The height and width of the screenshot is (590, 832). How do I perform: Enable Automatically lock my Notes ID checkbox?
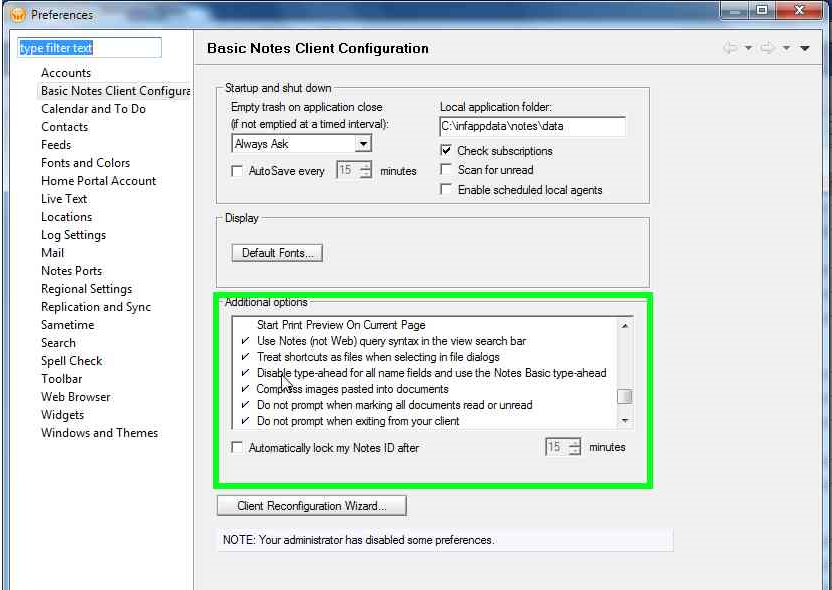point(237,447)
